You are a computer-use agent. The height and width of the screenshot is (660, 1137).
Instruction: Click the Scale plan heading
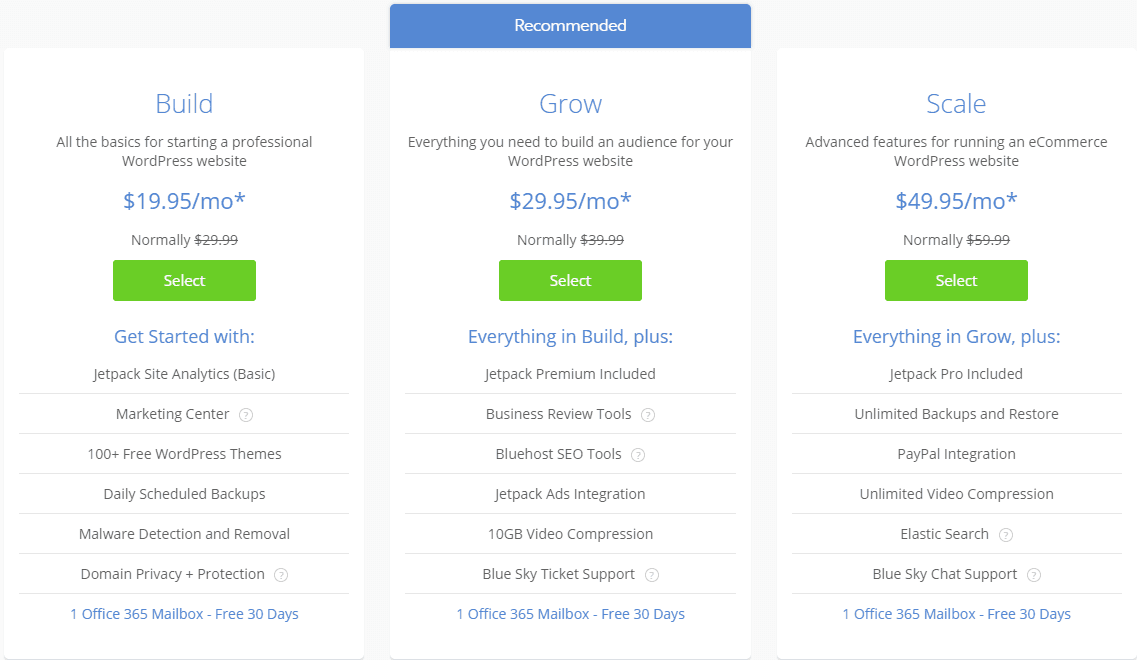[956, 104]
